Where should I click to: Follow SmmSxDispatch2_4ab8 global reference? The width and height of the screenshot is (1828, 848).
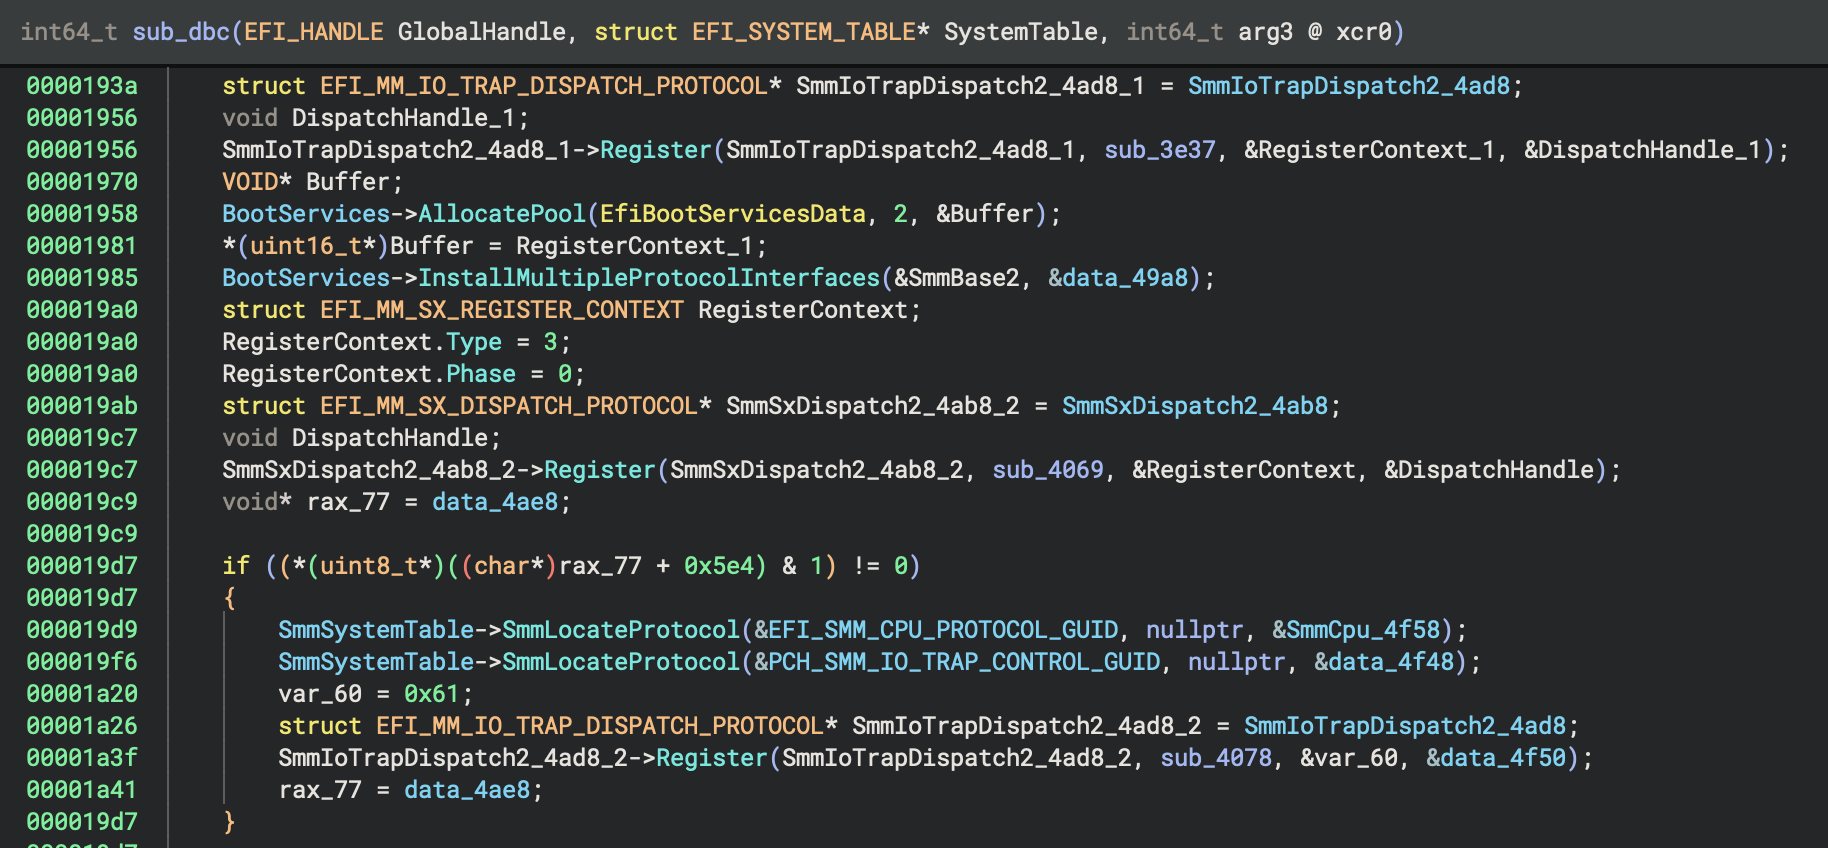click(1195, 406)
